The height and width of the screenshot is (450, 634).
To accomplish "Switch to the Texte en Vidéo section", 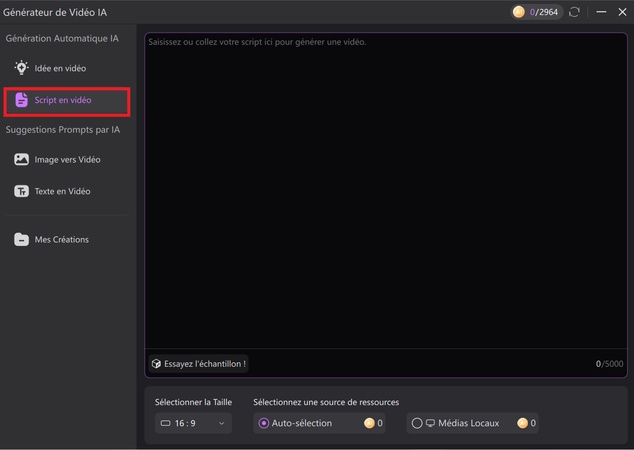I will (x=62, y=191).
